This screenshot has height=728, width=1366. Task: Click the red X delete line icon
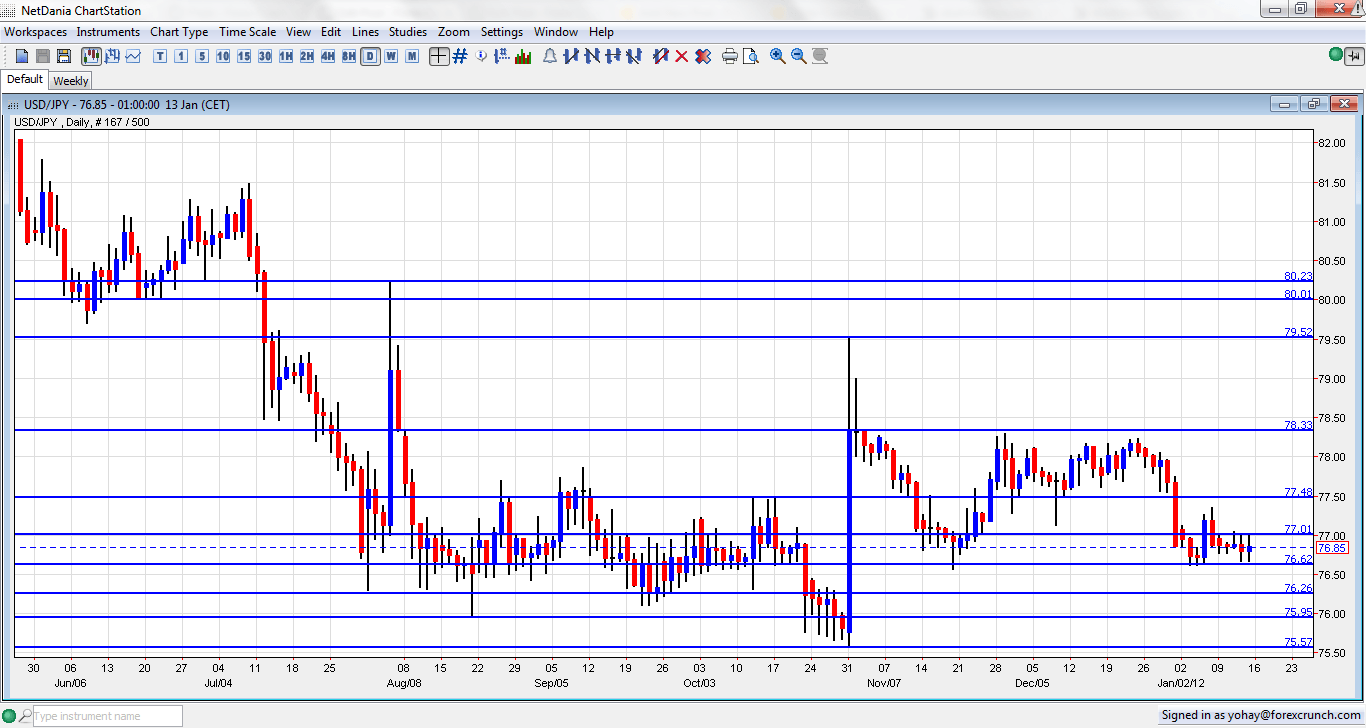coord(682,56)
